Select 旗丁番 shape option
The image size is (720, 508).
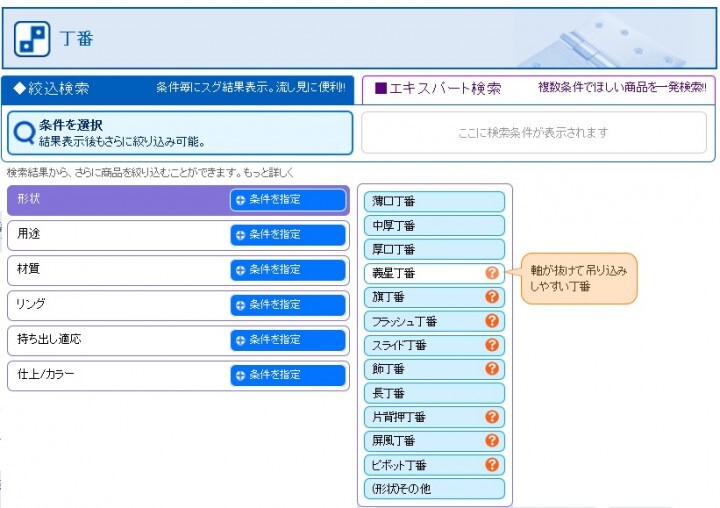(434, 297)
